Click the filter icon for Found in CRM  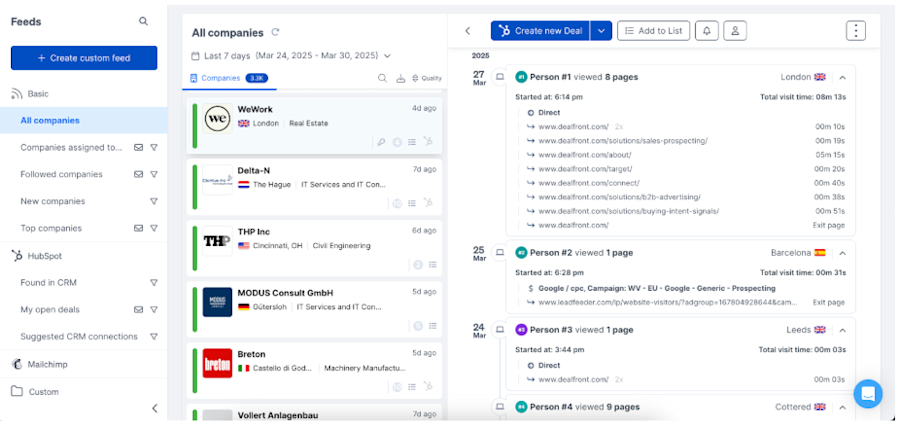point(154,282)
